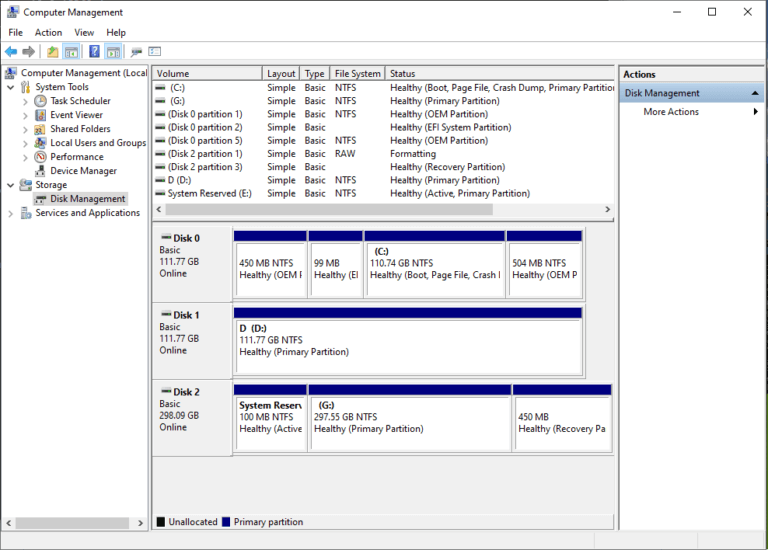The image size is (768, 550).
Task: Click More Actions in the Actions pane
Action: 671,112
